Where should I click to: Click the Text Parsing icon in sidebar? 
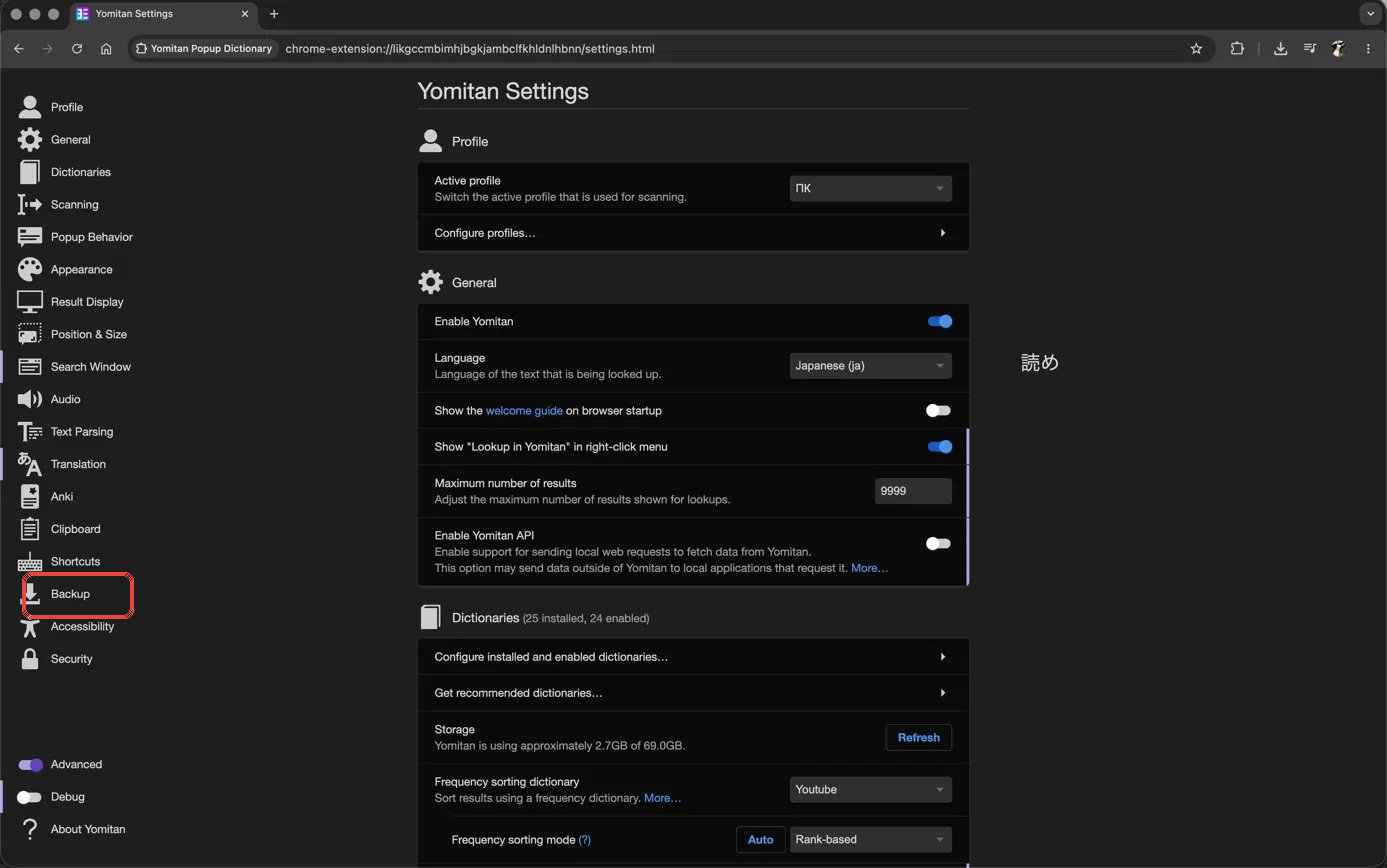(30, 432)
